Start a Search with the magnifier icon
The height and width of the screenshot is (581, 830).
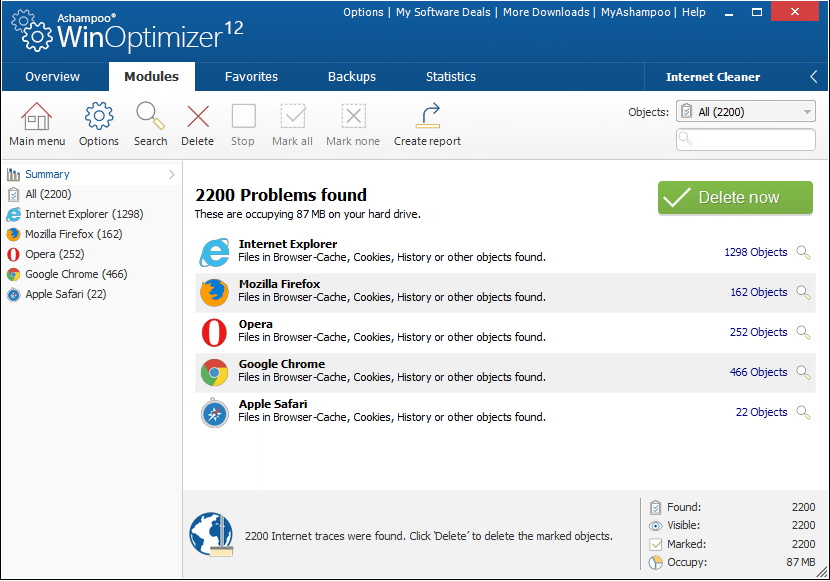click(x=150, y=116)
